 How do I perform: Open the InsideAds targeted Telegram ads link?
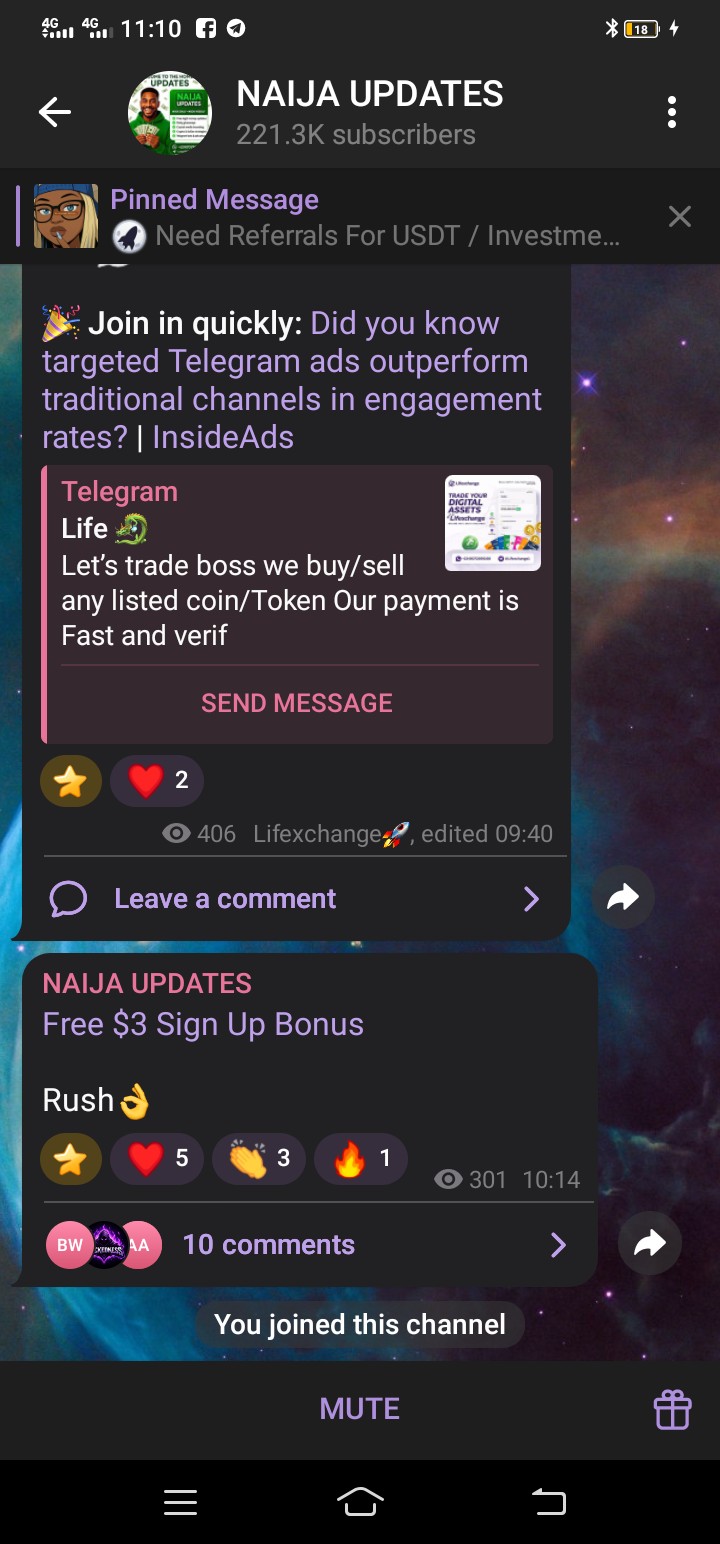[292, 380]
